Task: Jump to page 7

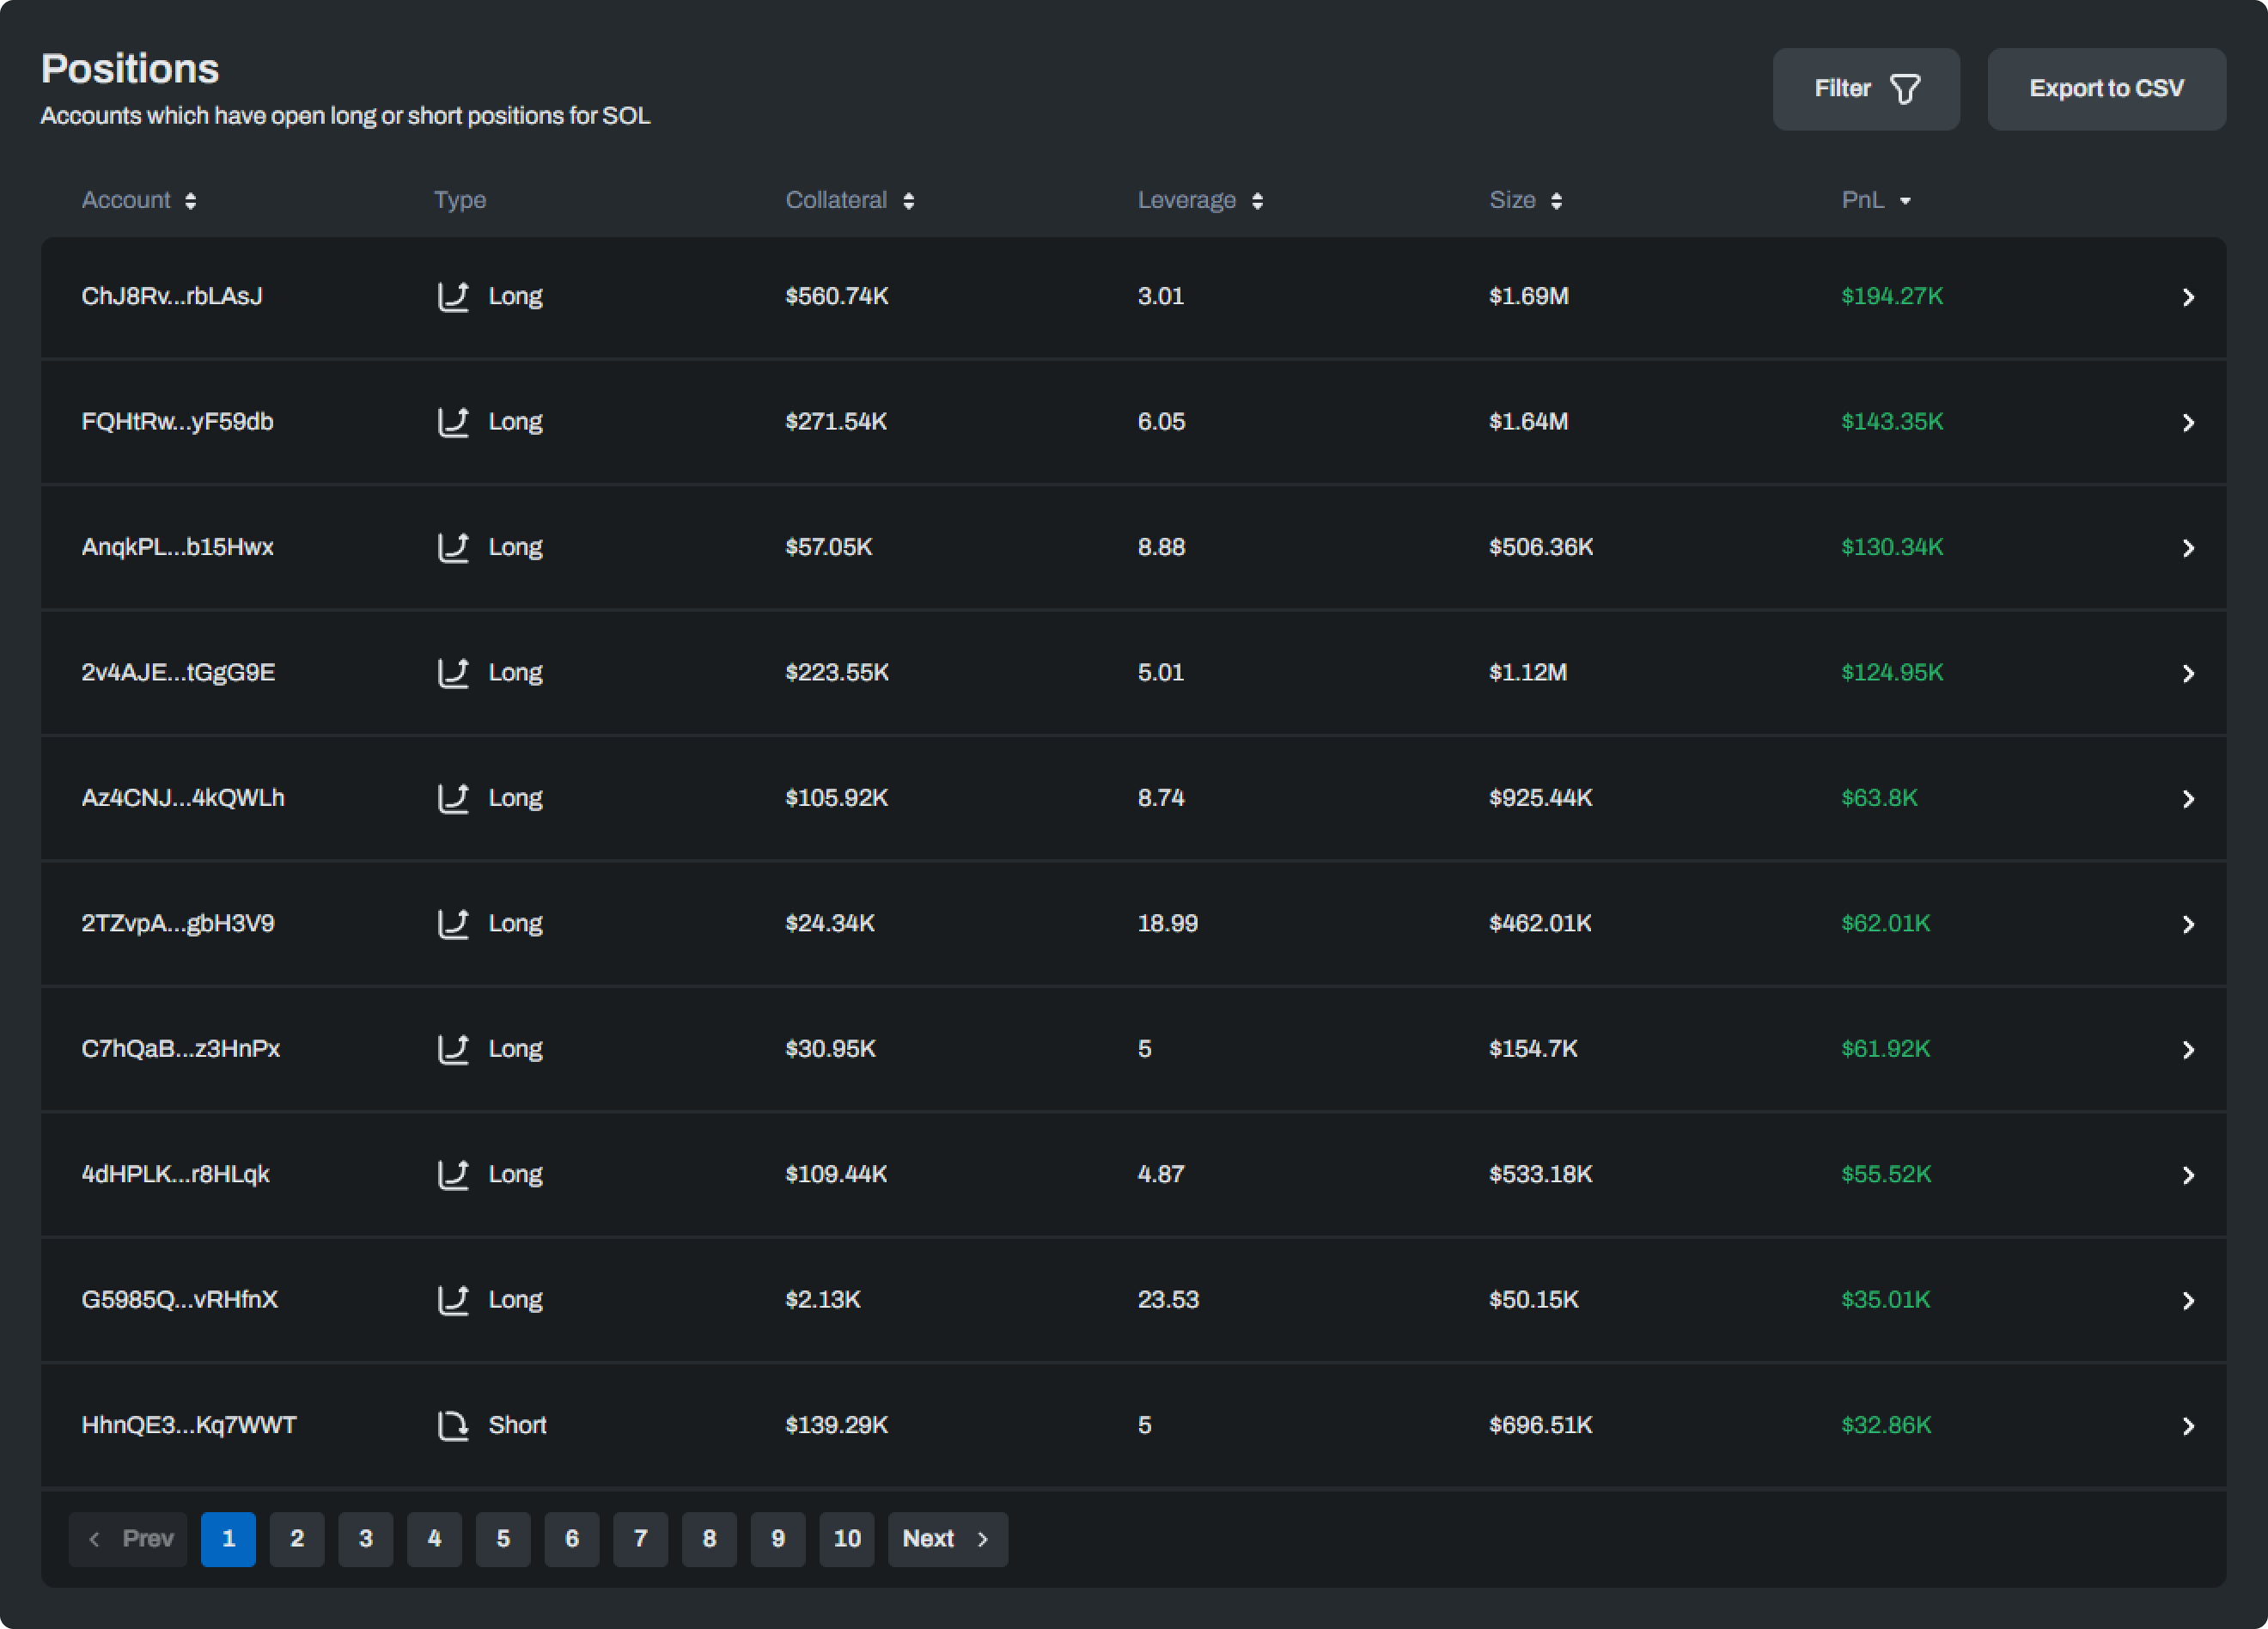Action: click(641, 1539)
